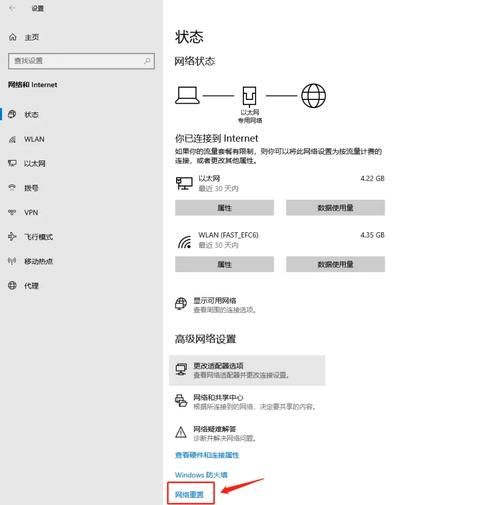Open 查看硬件和连接属性 link
Image resolution: width=500 pixels, height=505 pixels.
pos(207,455)
